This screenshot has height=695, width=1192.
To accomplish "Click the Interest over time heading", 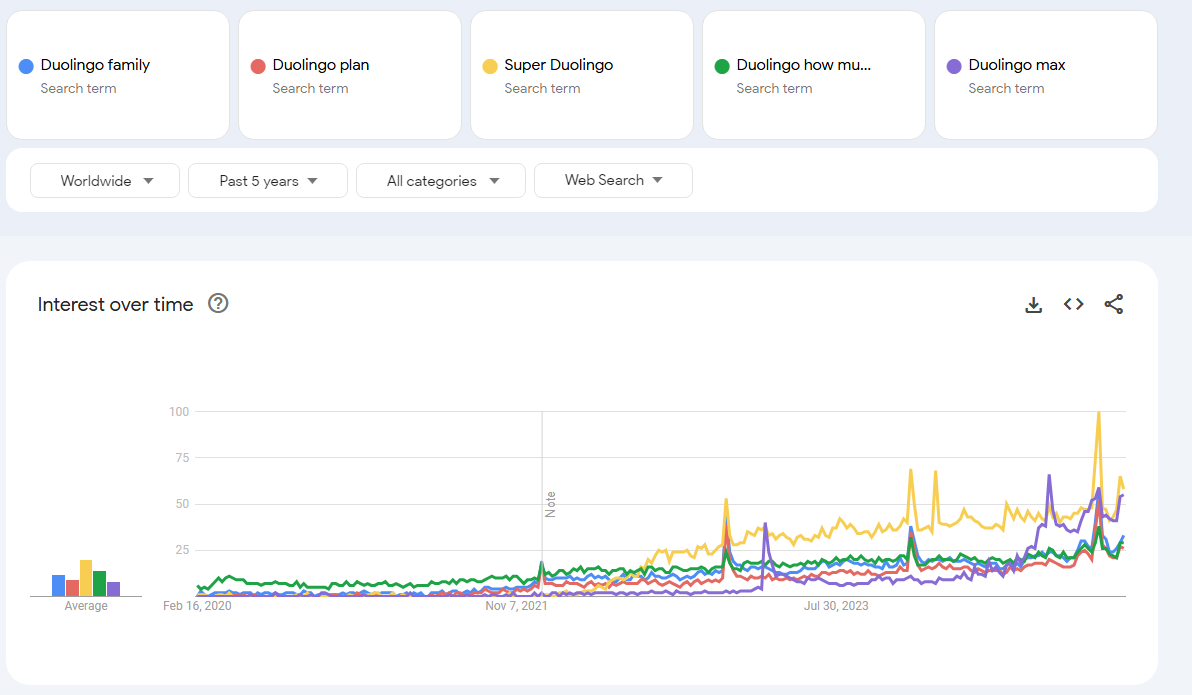I will pyautogui.click(x=116, y=304).
